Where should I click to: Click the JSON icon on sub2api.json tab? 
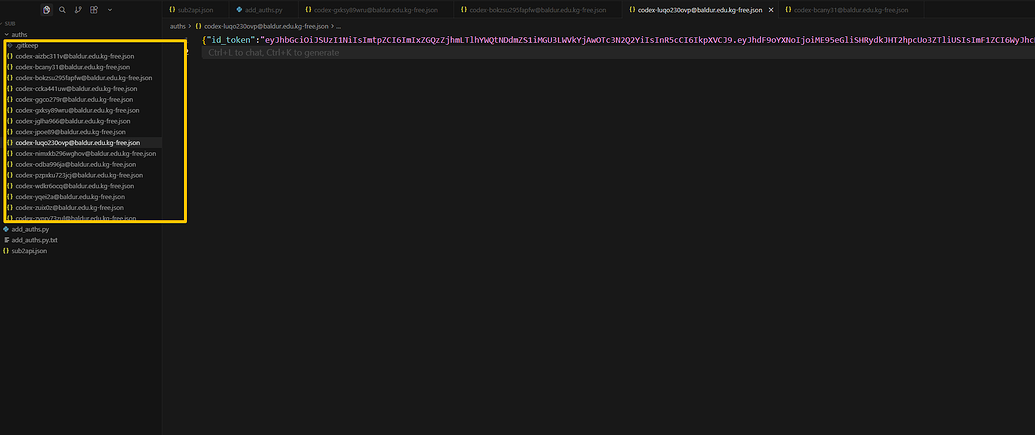(x=172, y=10)
